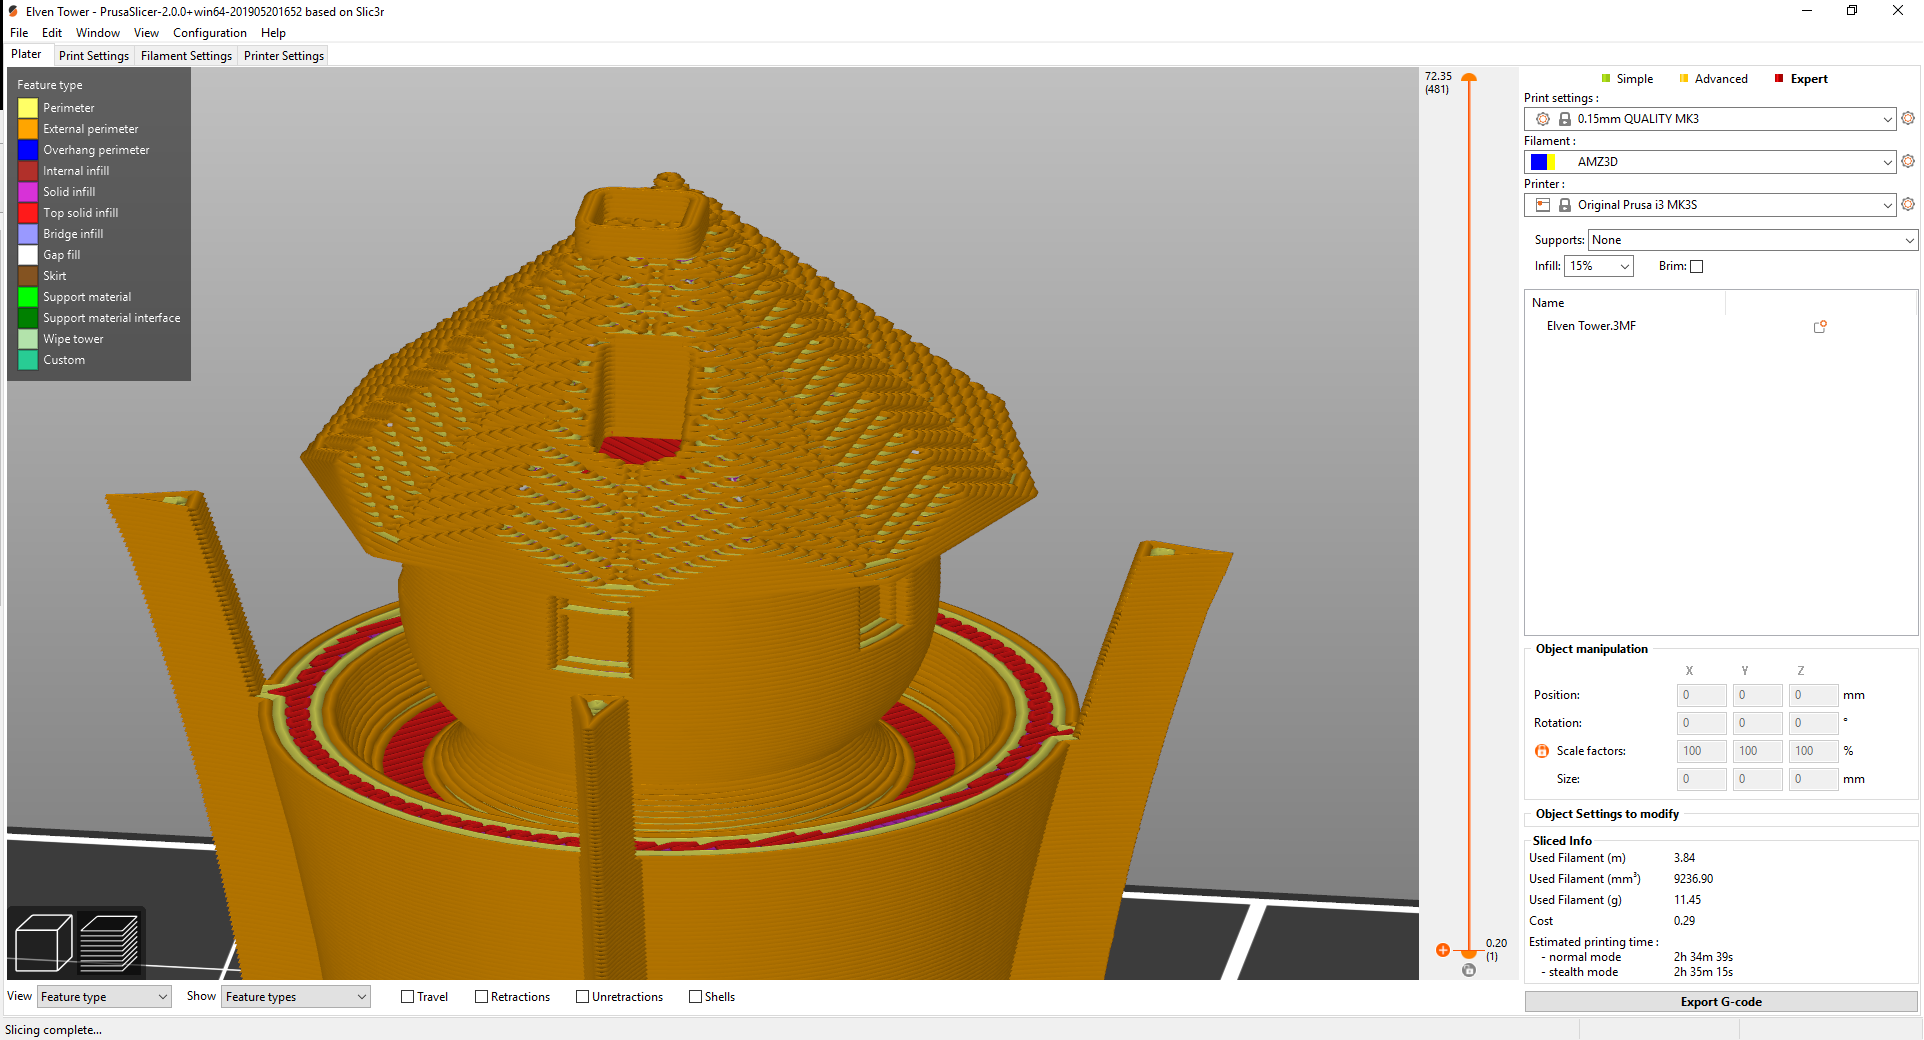Expand the Infill percentage dropdown
The image size is (1924, 1040).
pyautogui.click(x=1598, y=266)
